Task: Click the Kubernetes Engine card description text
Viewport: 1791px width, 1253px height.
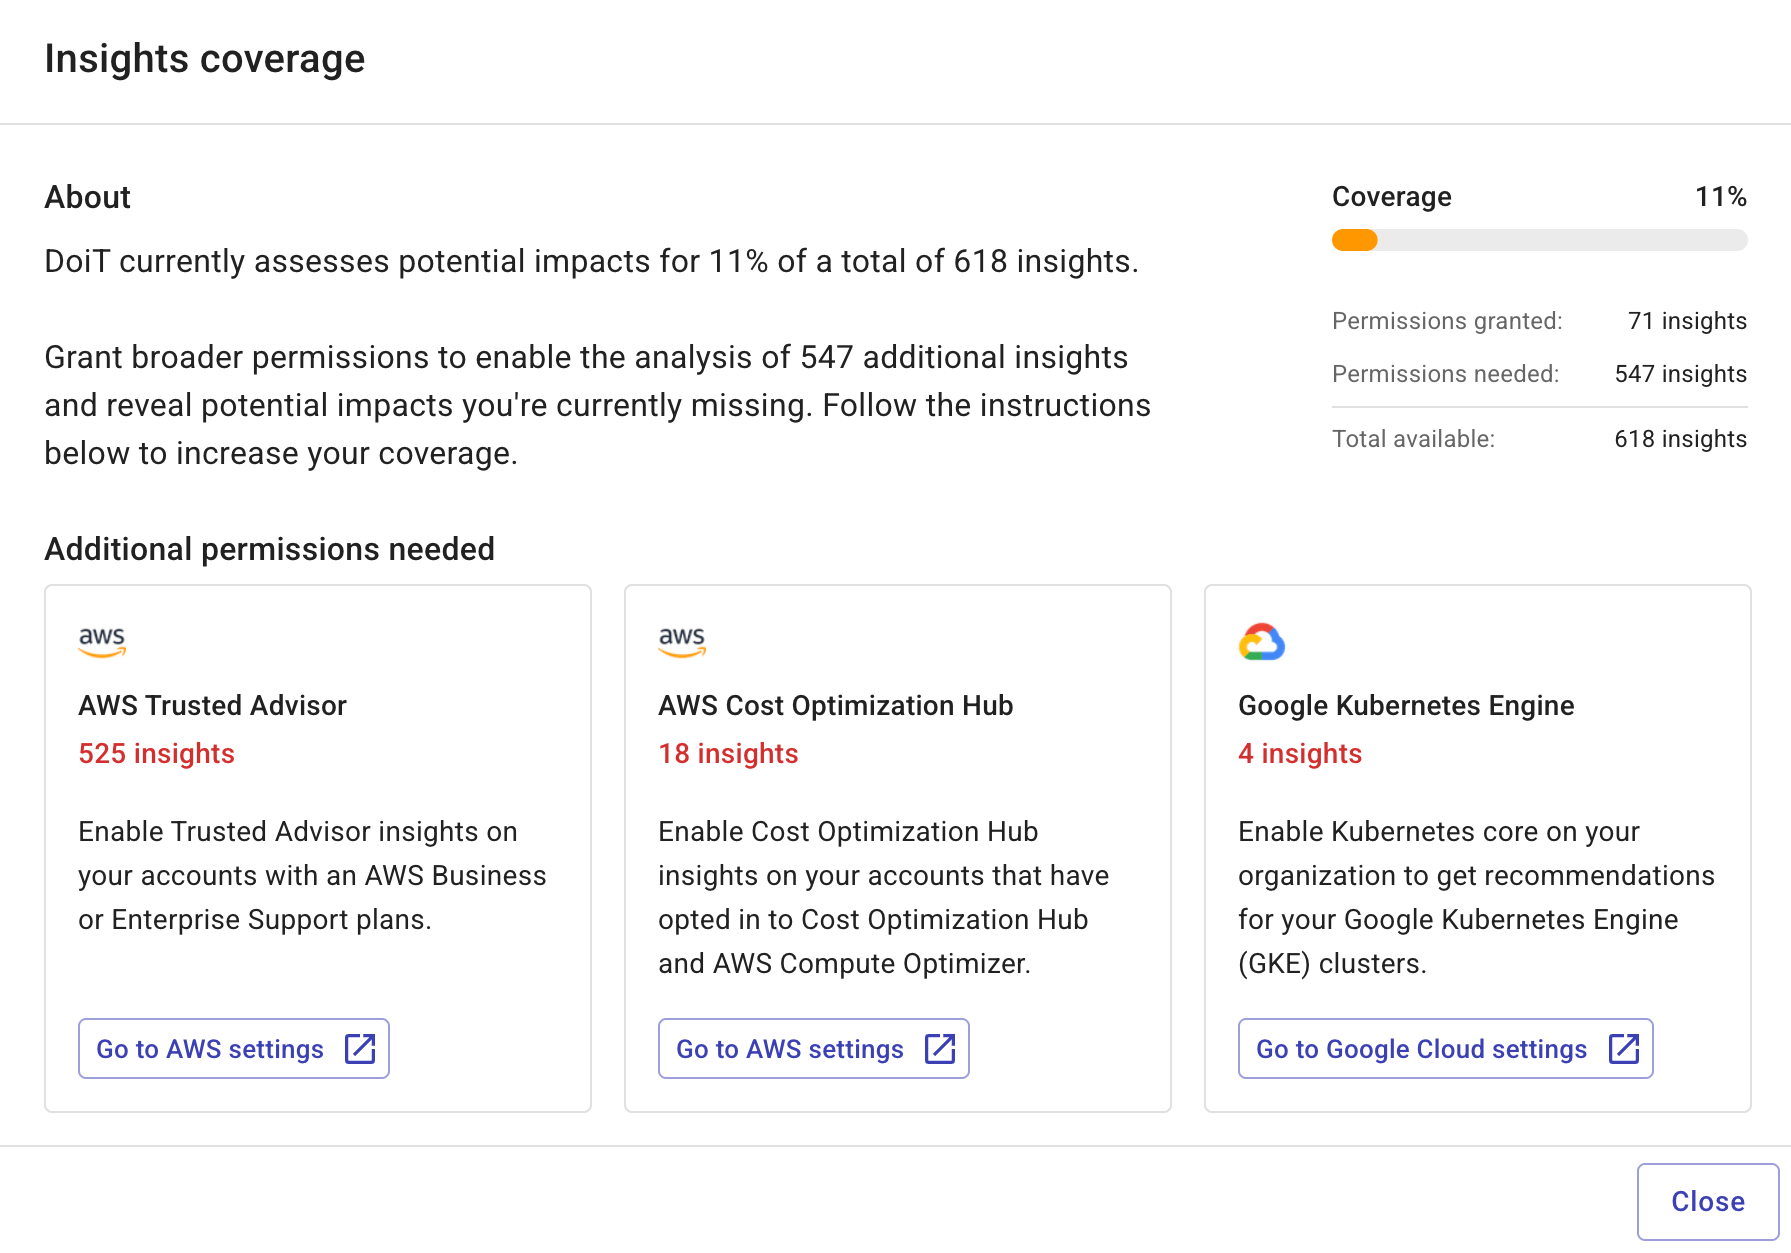Action: (x=1476, y=897)
